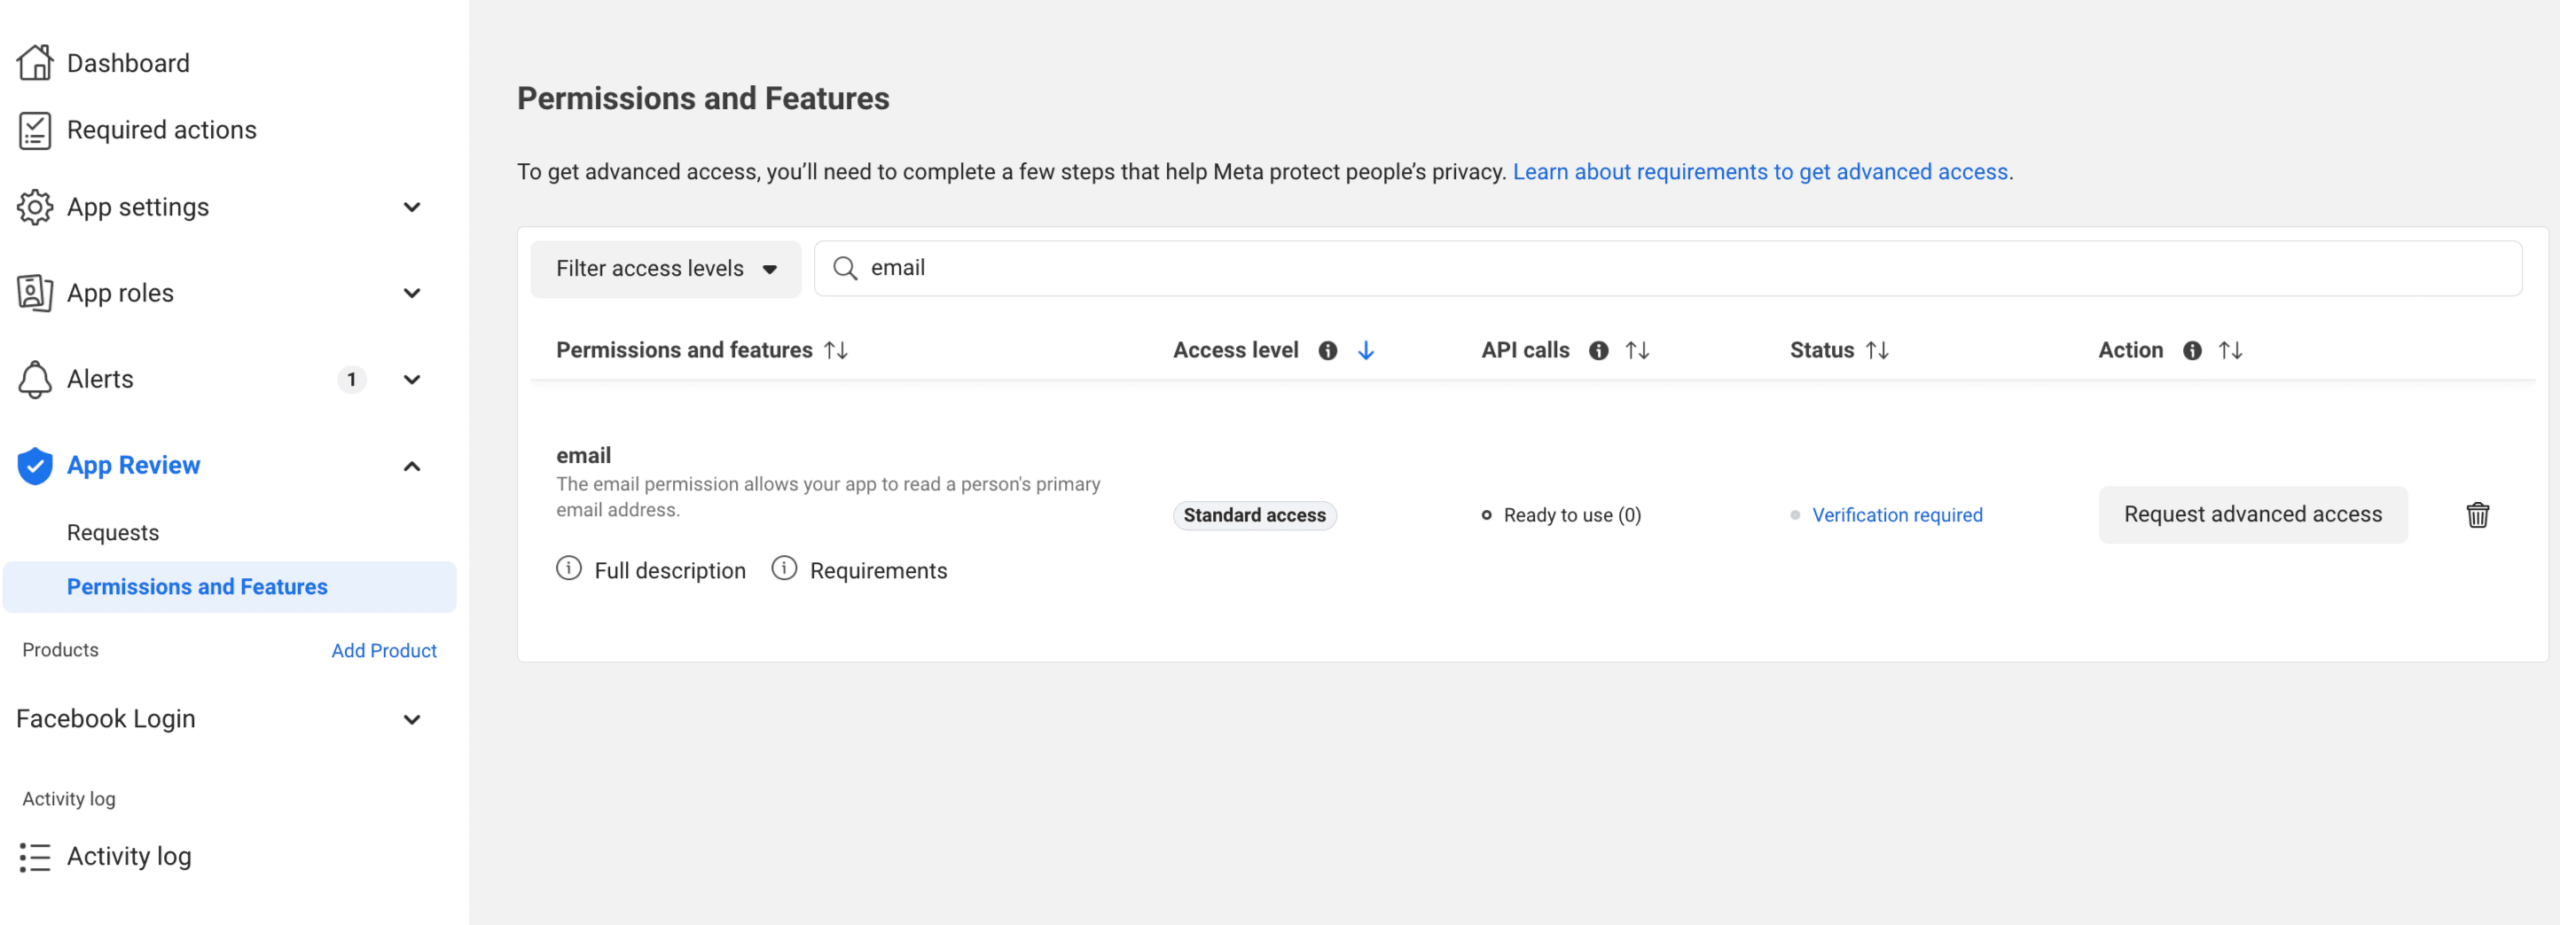Click Request advanced access button
The height and width of the screenshot is (925, 2560).
click(x=2252, y=515)
